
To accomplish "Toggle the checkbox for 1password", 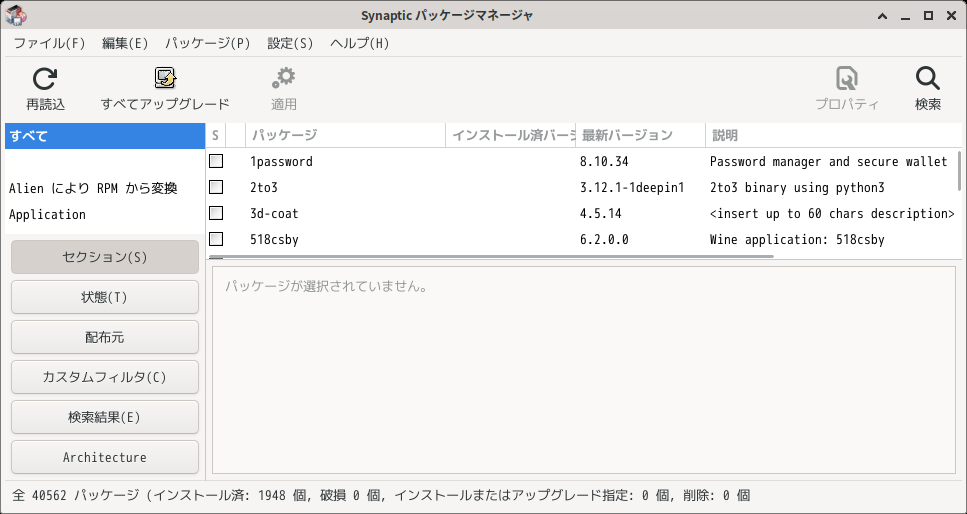I will pos(216,161).
